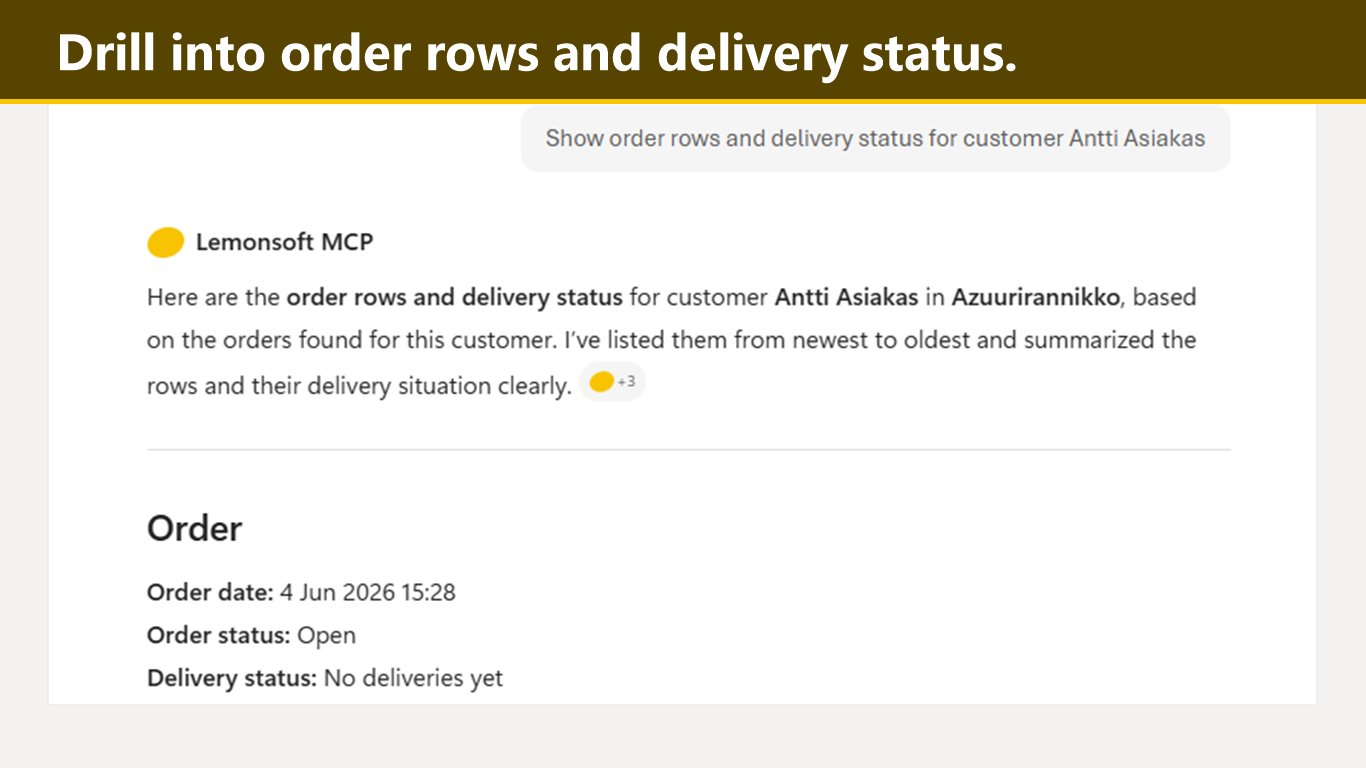
Task: Click the bold Azuurirannikko text
Action: tap(1035, 297)
